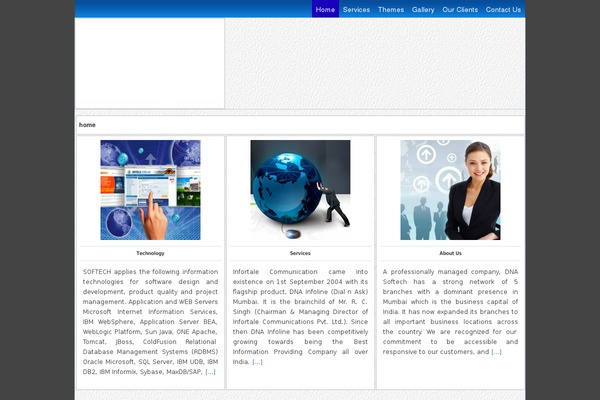Click the 'home' page title text
Image resolution: width=600 pixels, height=400 pixels.
coord(87,125)
